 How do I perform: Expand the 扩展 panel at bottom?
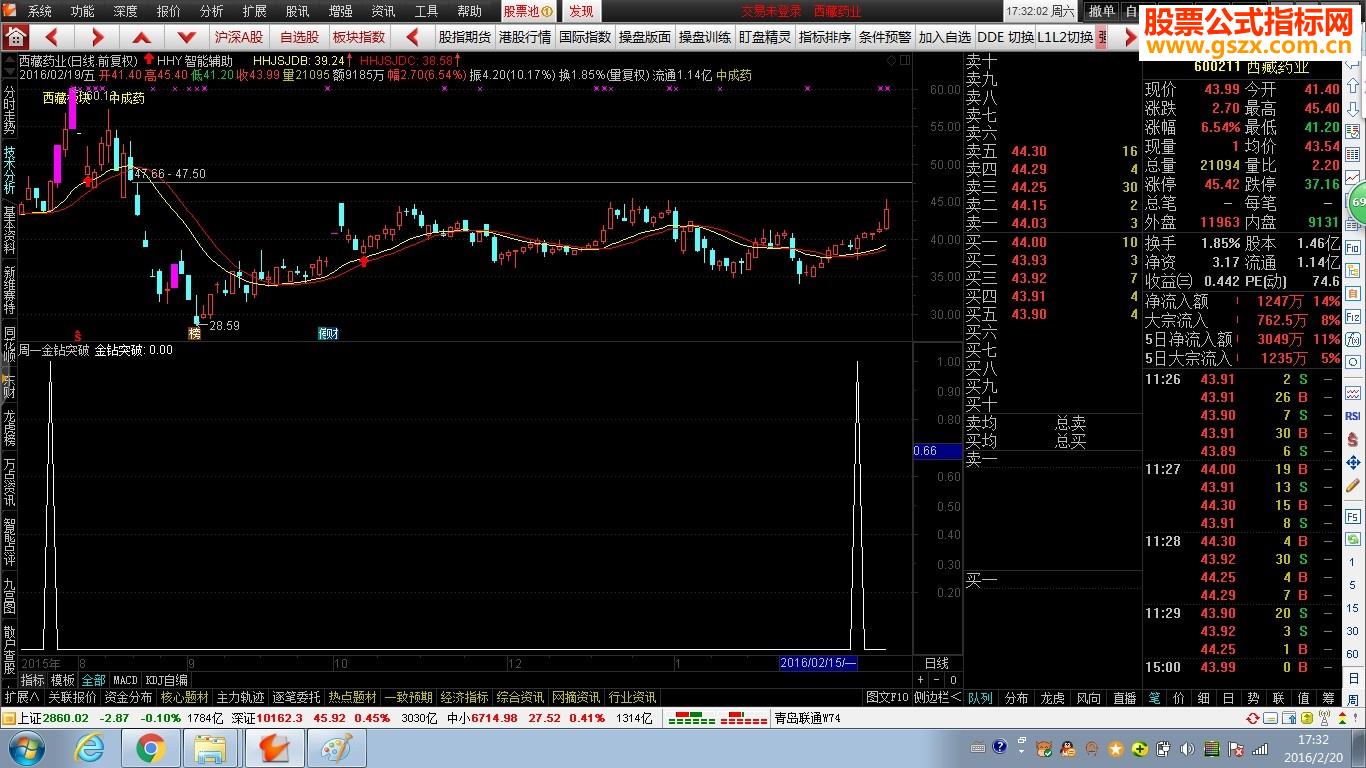tap(22, 697)
